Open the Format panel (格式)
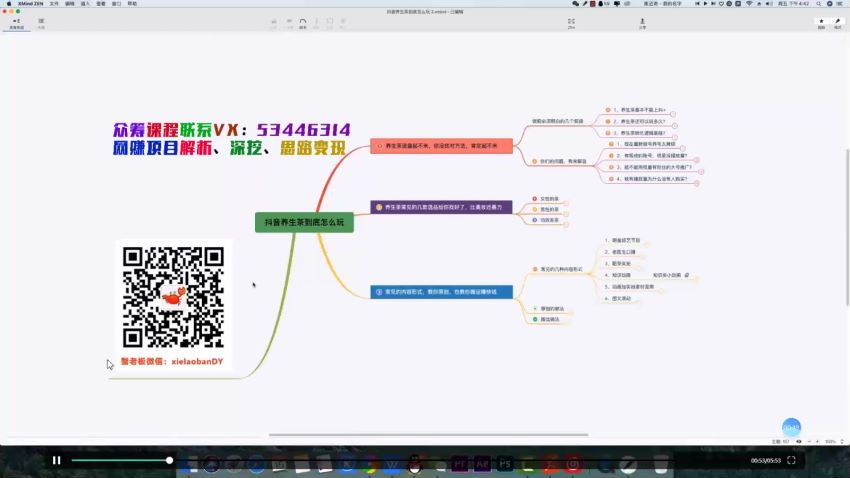Image resolution: width=850 pixels, height=478 pixels. (838, 23)
